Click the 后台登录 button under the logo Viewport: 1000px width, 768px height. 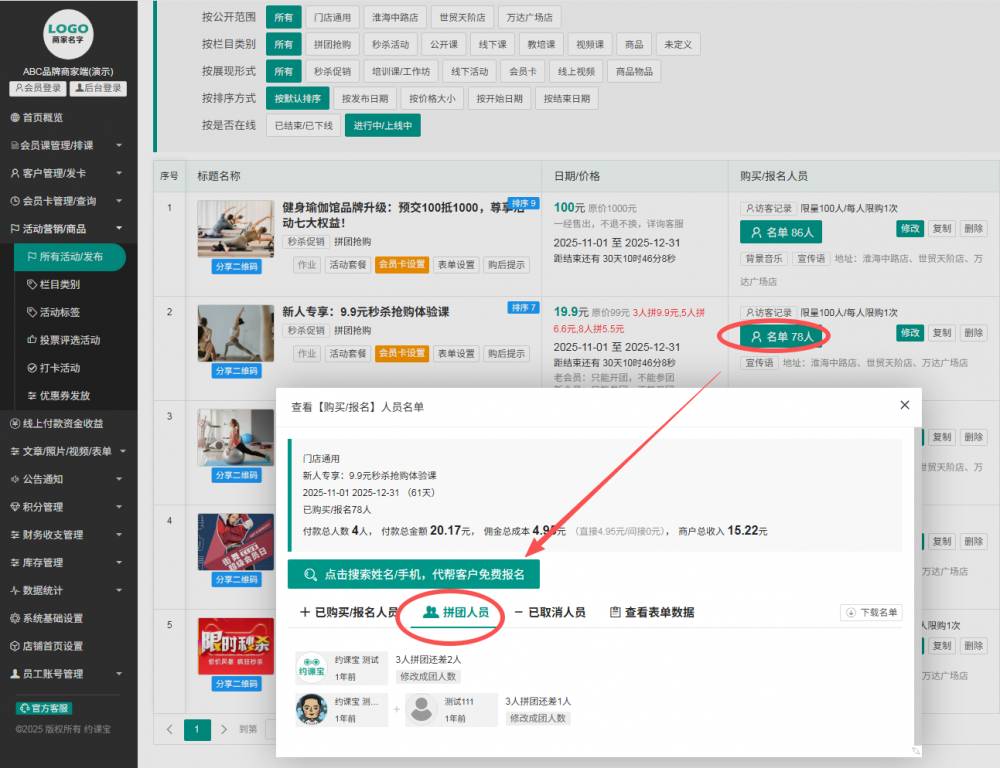coord(98,88)
